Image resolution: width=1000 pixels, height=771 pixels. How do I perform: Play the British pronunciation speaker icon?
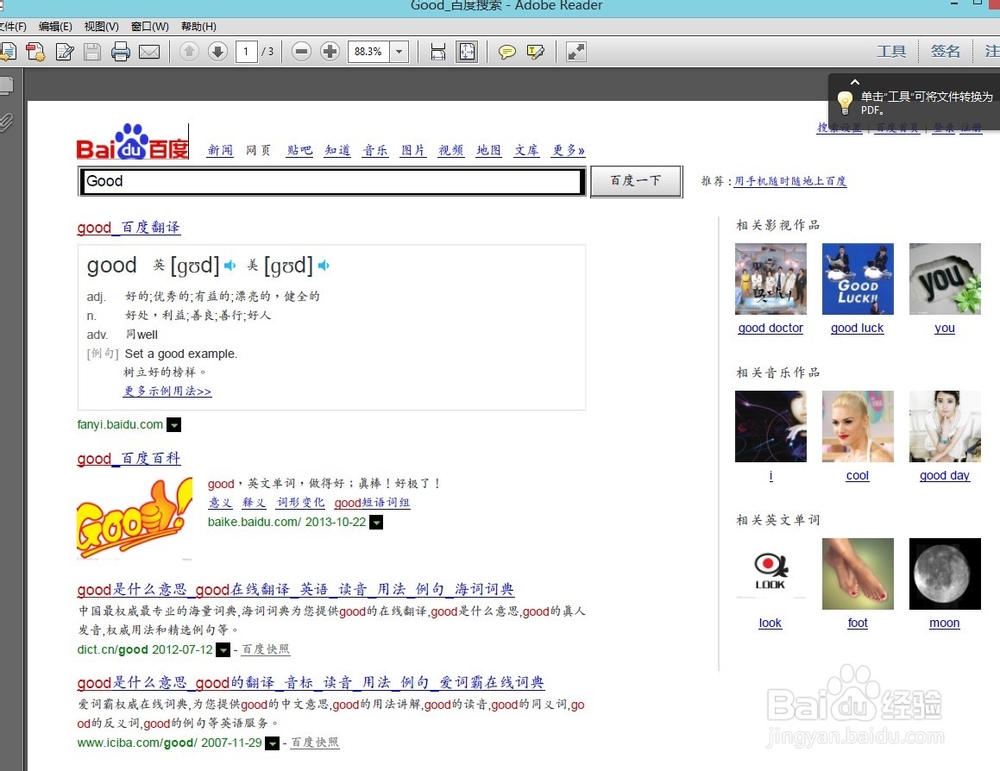(x=230, y=265)
